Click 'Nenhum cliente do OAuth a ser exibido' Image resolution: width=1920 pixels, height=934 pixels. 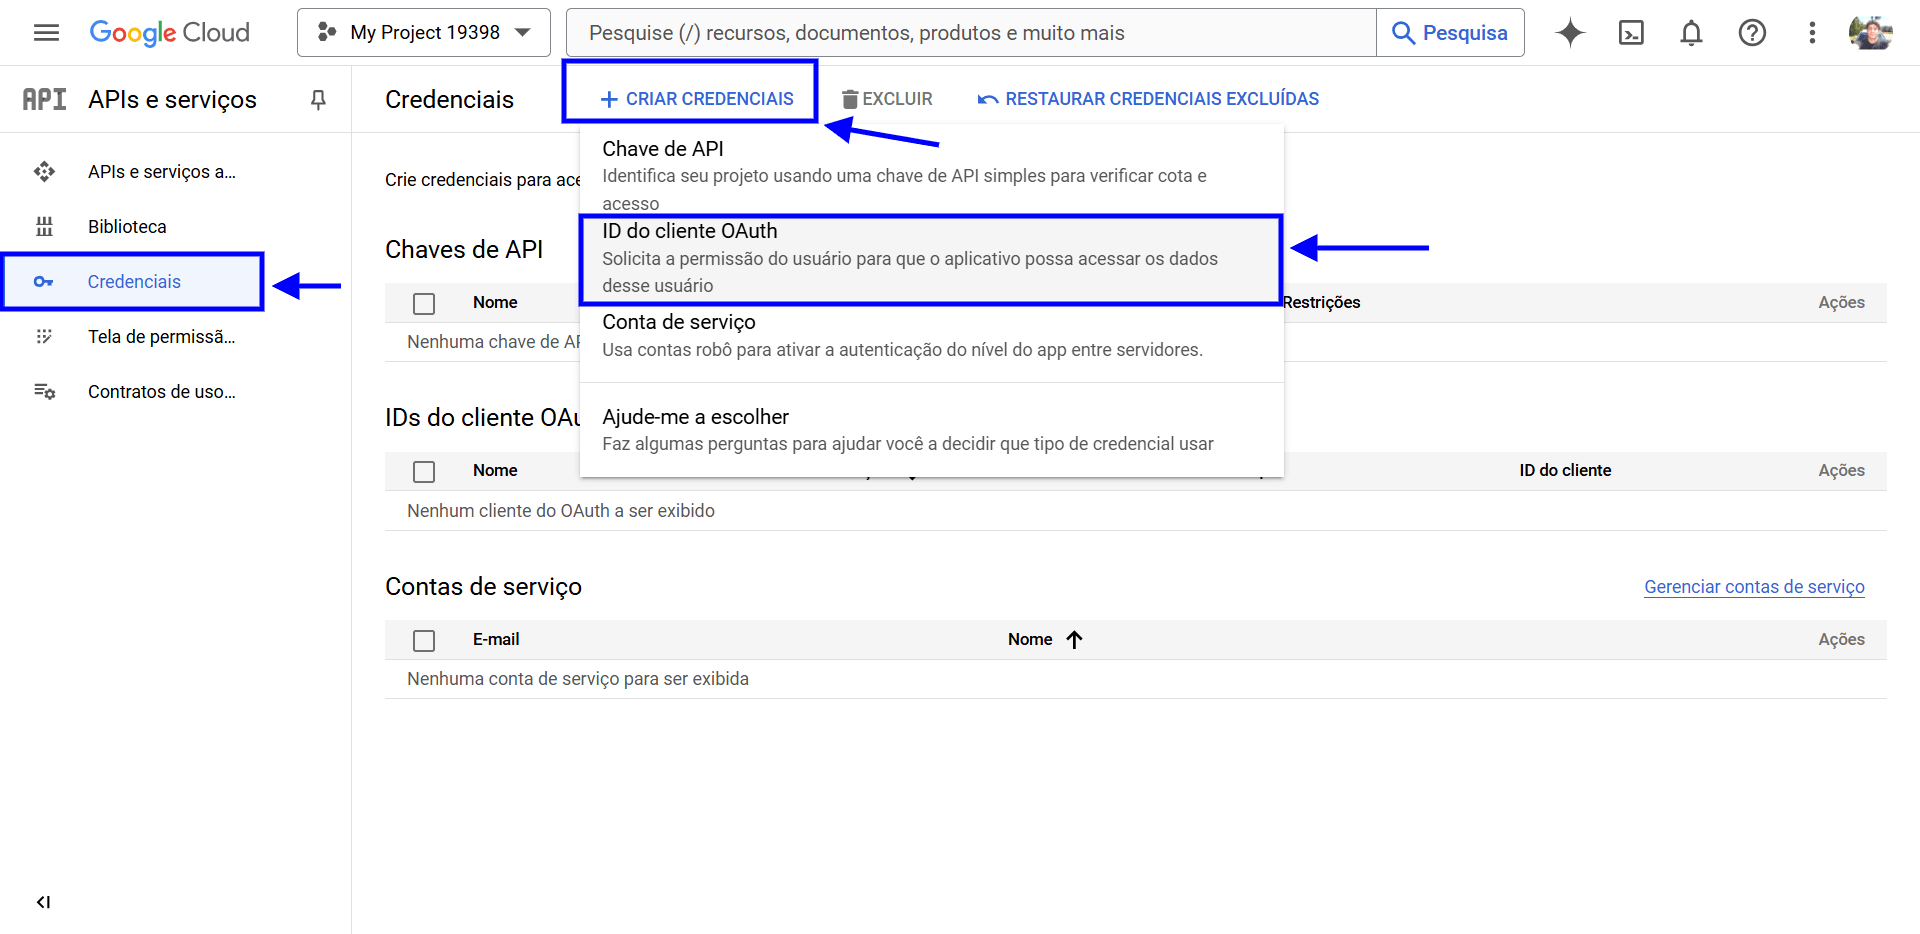pyautogui.click(x=561, y=511)
